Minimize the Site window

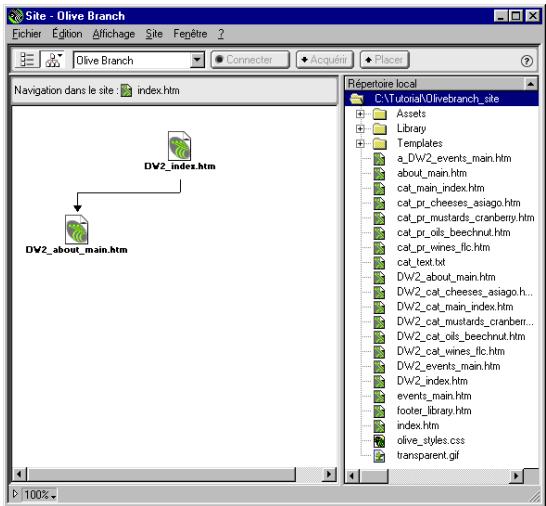[x=501, y=16]
